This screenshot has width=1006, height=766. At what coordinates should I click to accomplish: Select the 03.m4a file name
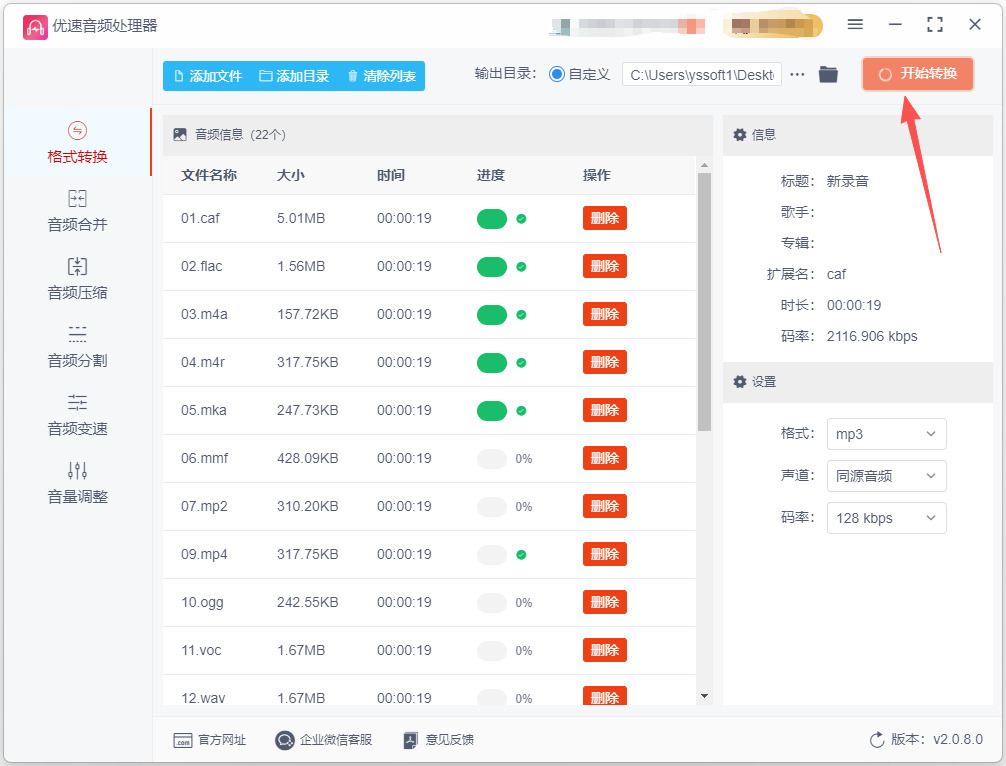[x=204, y=314]
